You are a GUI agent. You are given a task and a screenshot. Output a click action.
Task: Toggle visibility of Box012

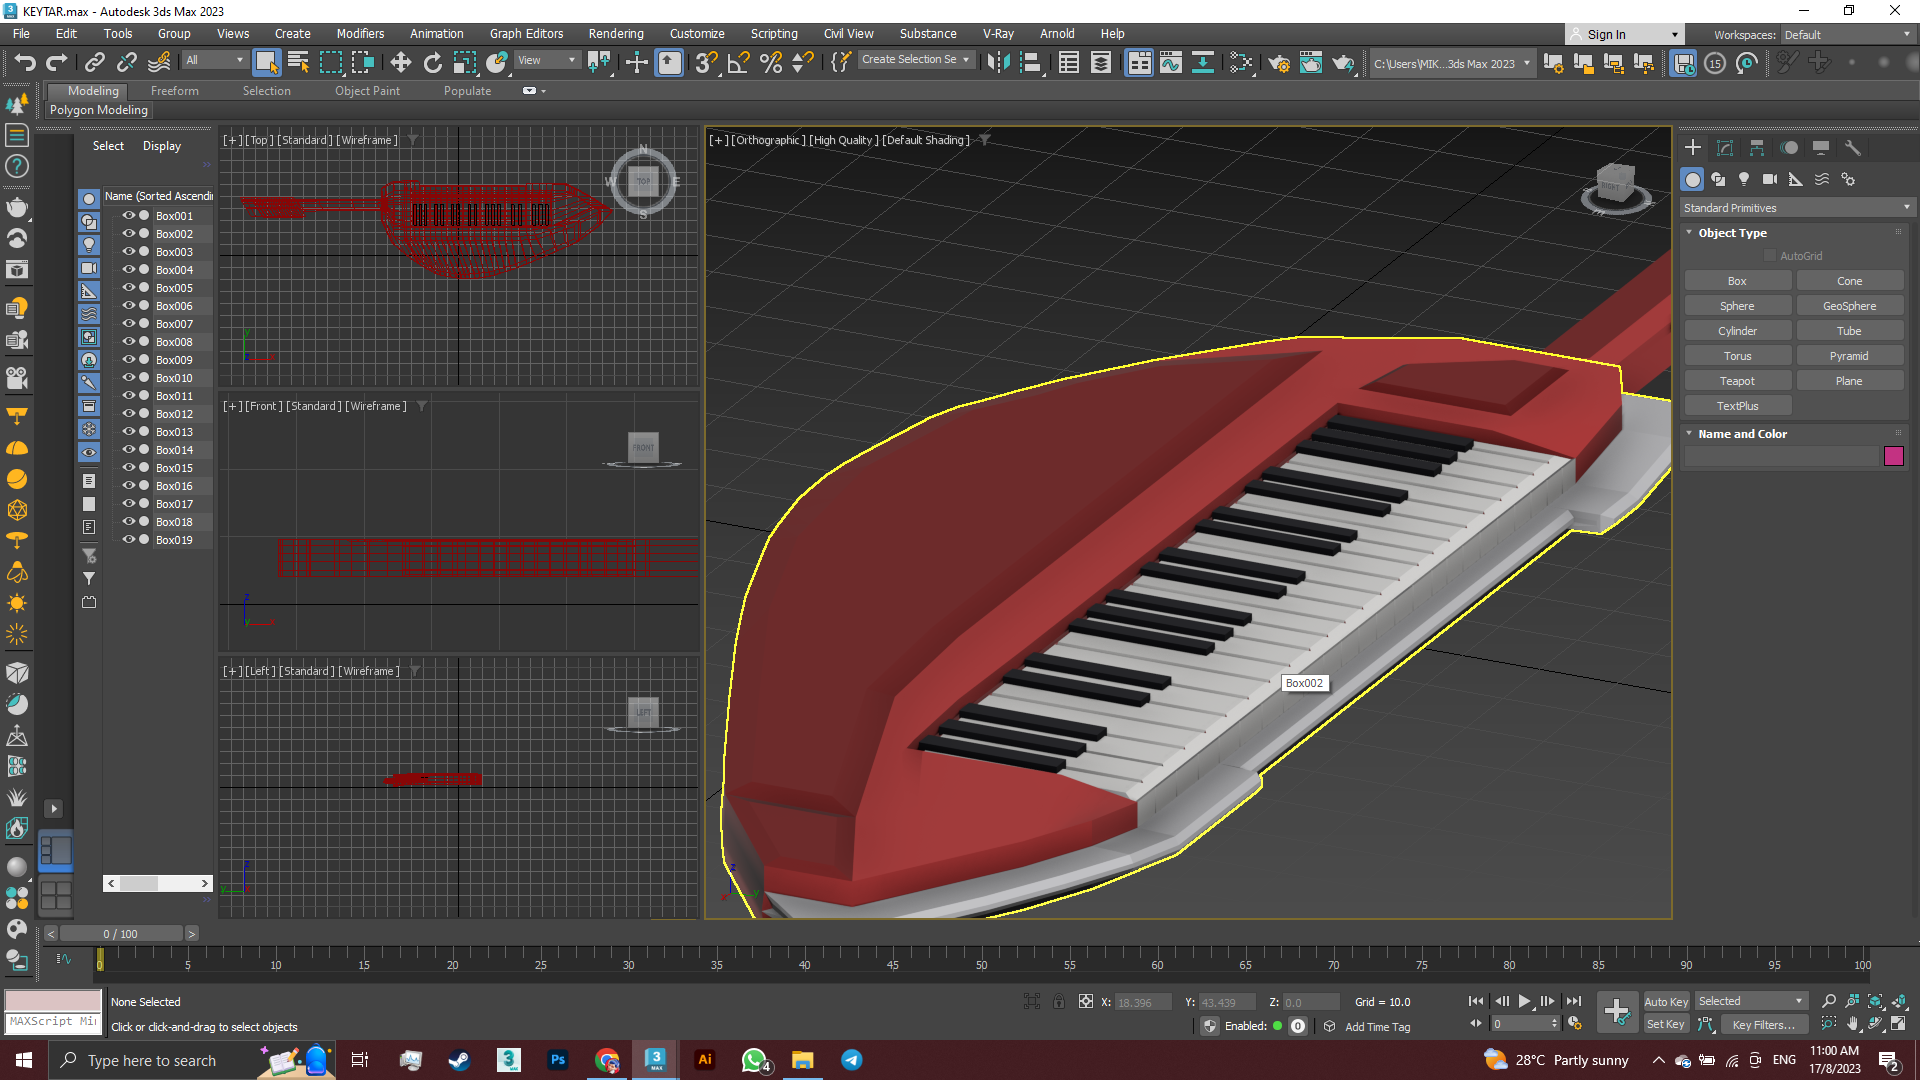point(129,414)
